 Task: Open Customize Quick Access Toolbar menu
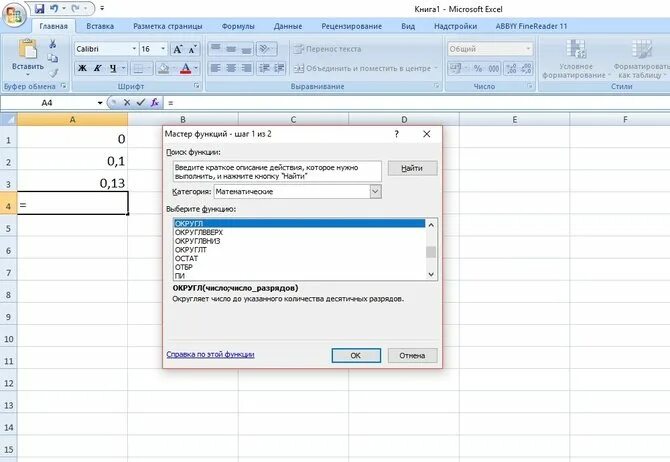point(102,8)
